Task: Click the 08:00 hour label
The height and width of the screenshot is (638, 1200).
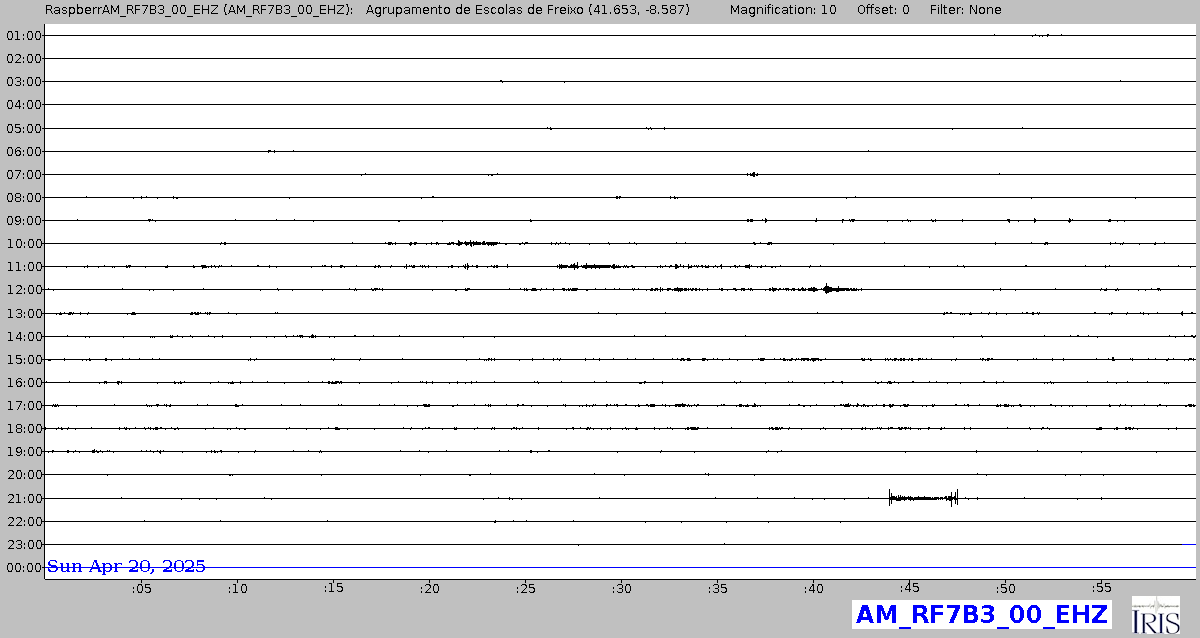Action: (x=24, y=198)
